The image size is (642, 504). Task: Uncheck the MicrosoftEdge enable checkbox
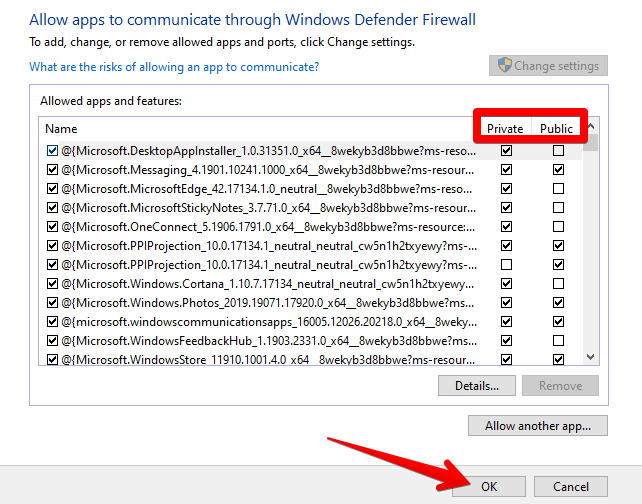click(52, 189)
